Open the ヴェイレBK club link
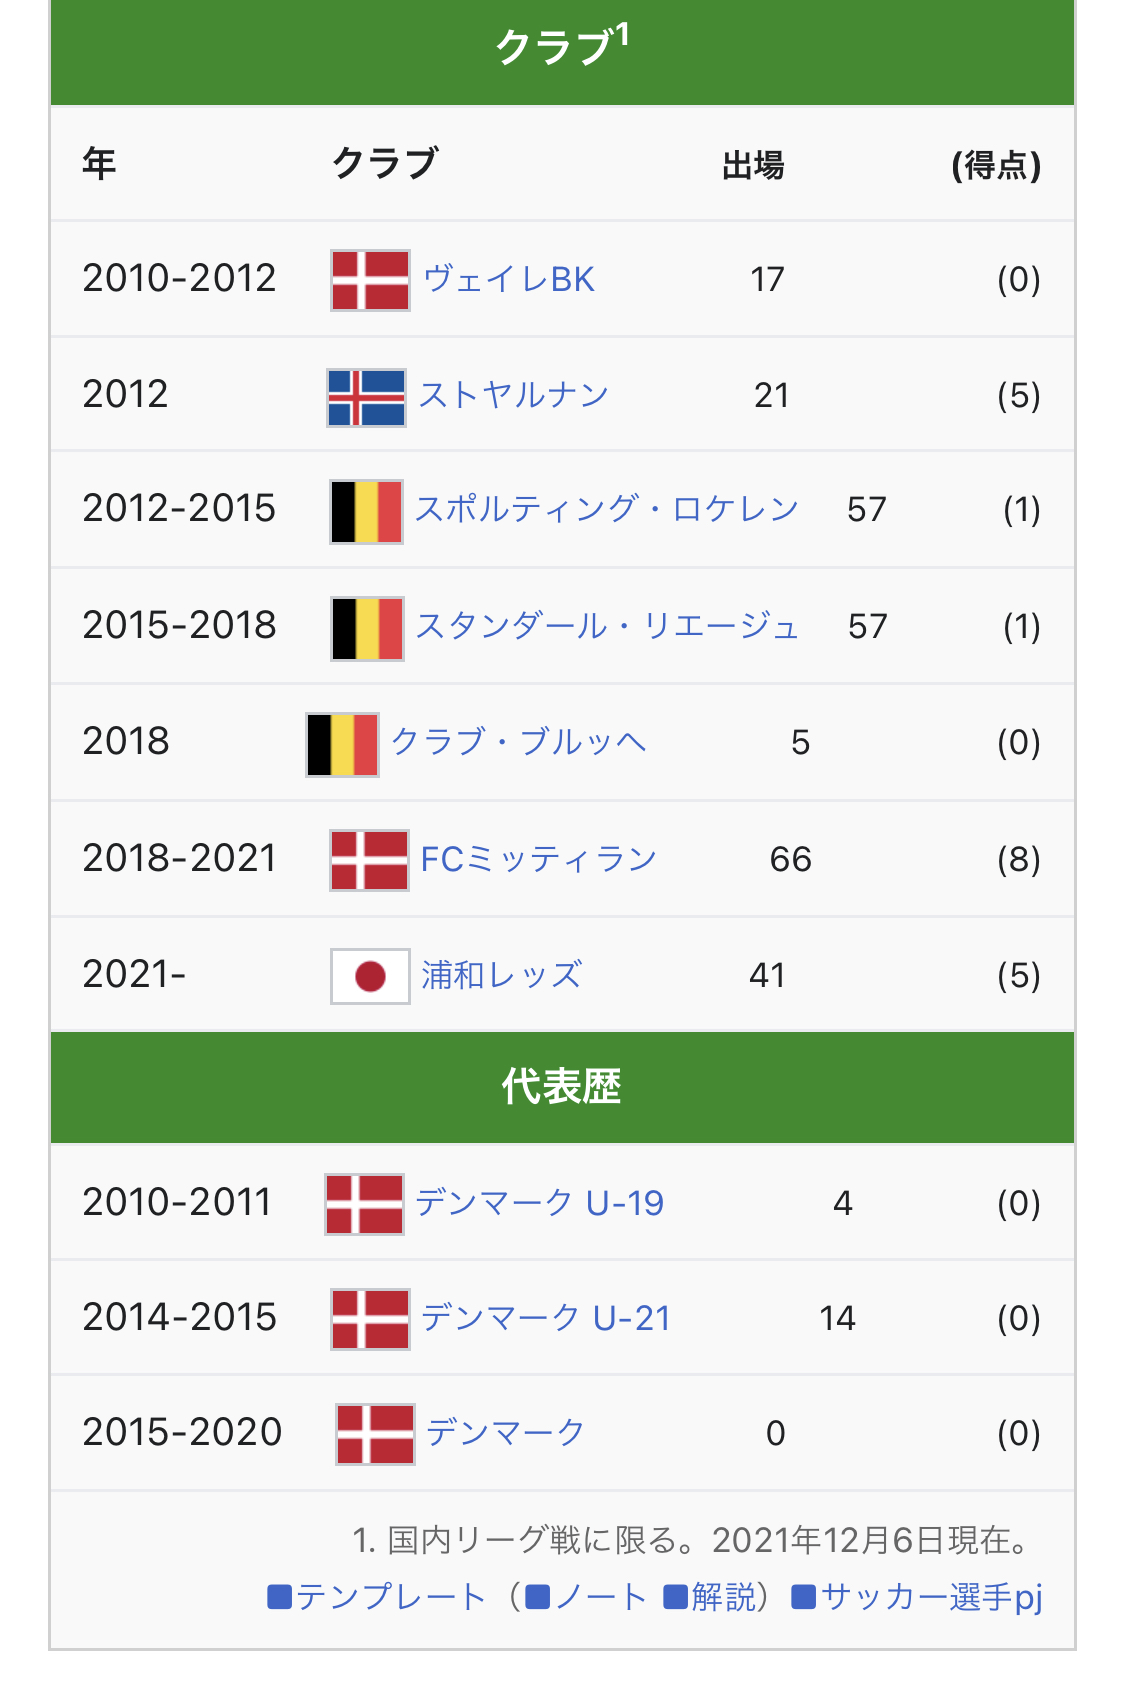The width and height of the screenshot is (1125, 1682). (x=509, y=279)
